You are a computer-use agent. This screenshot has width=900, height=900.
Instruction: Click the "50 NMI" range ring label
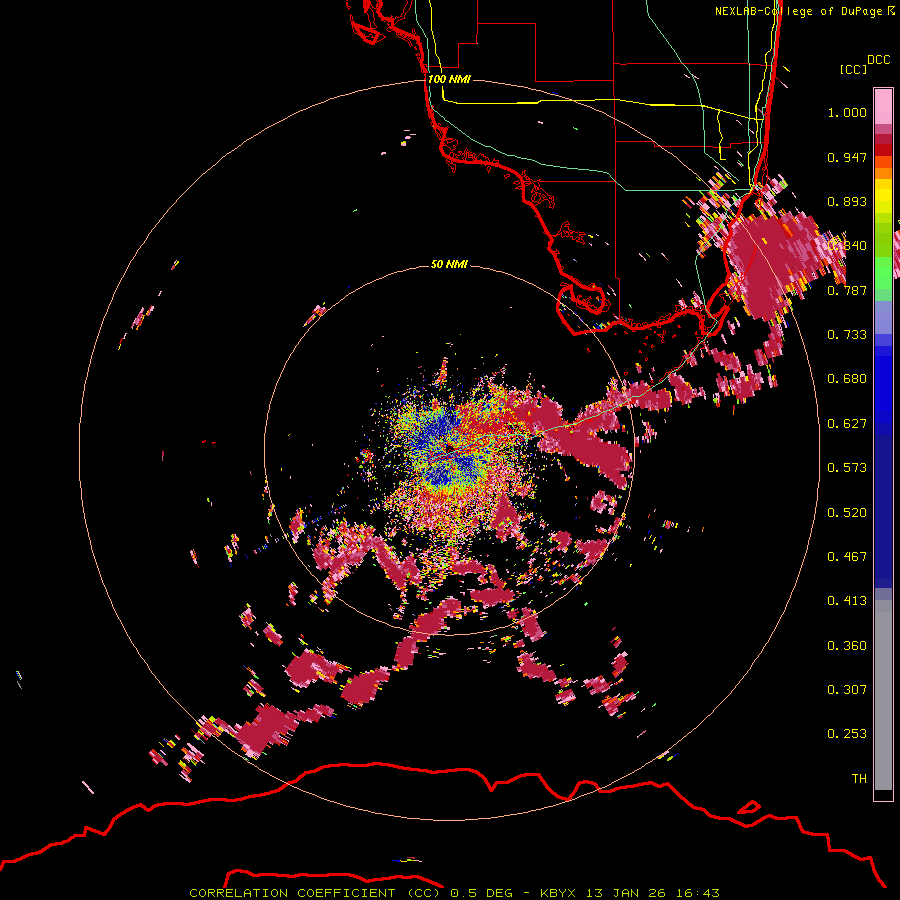point(449,265)
